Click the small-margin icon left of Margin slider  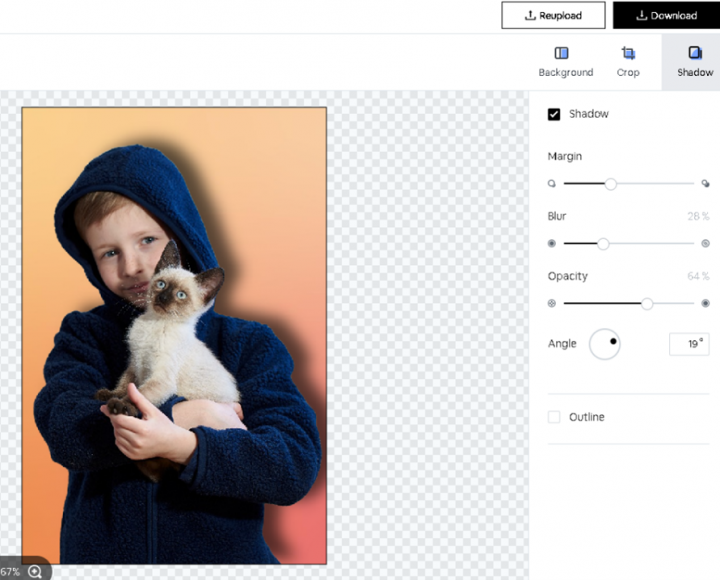(x=551, y=184)
